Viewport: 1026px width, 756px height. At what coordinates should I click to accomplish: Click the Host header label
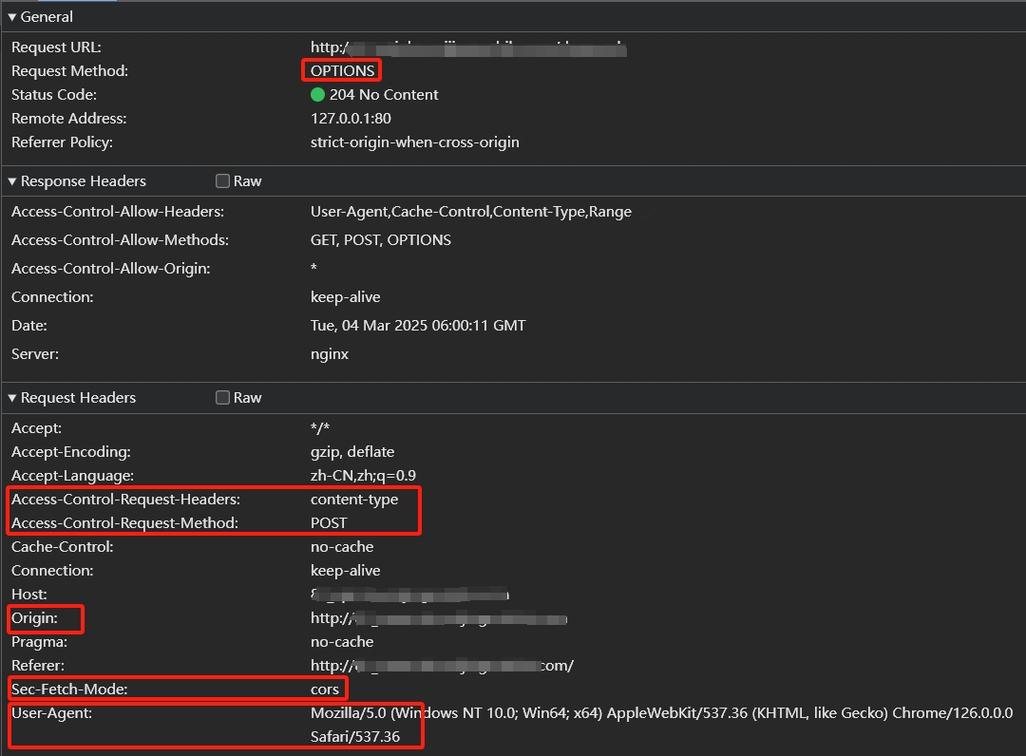(x=29, y=594)
